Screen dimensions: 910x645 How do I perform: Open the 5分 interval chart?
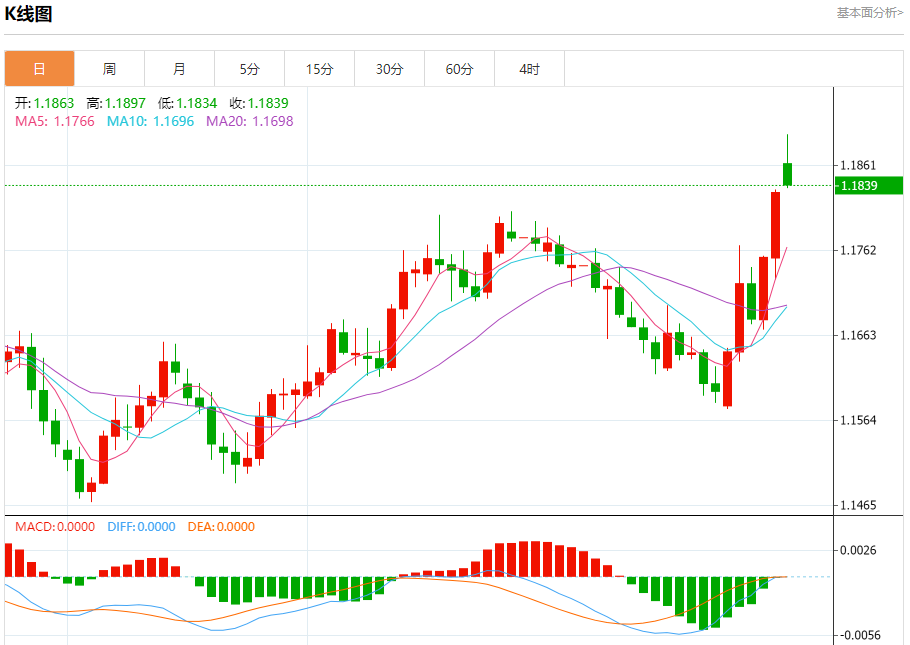coord(249,69)
